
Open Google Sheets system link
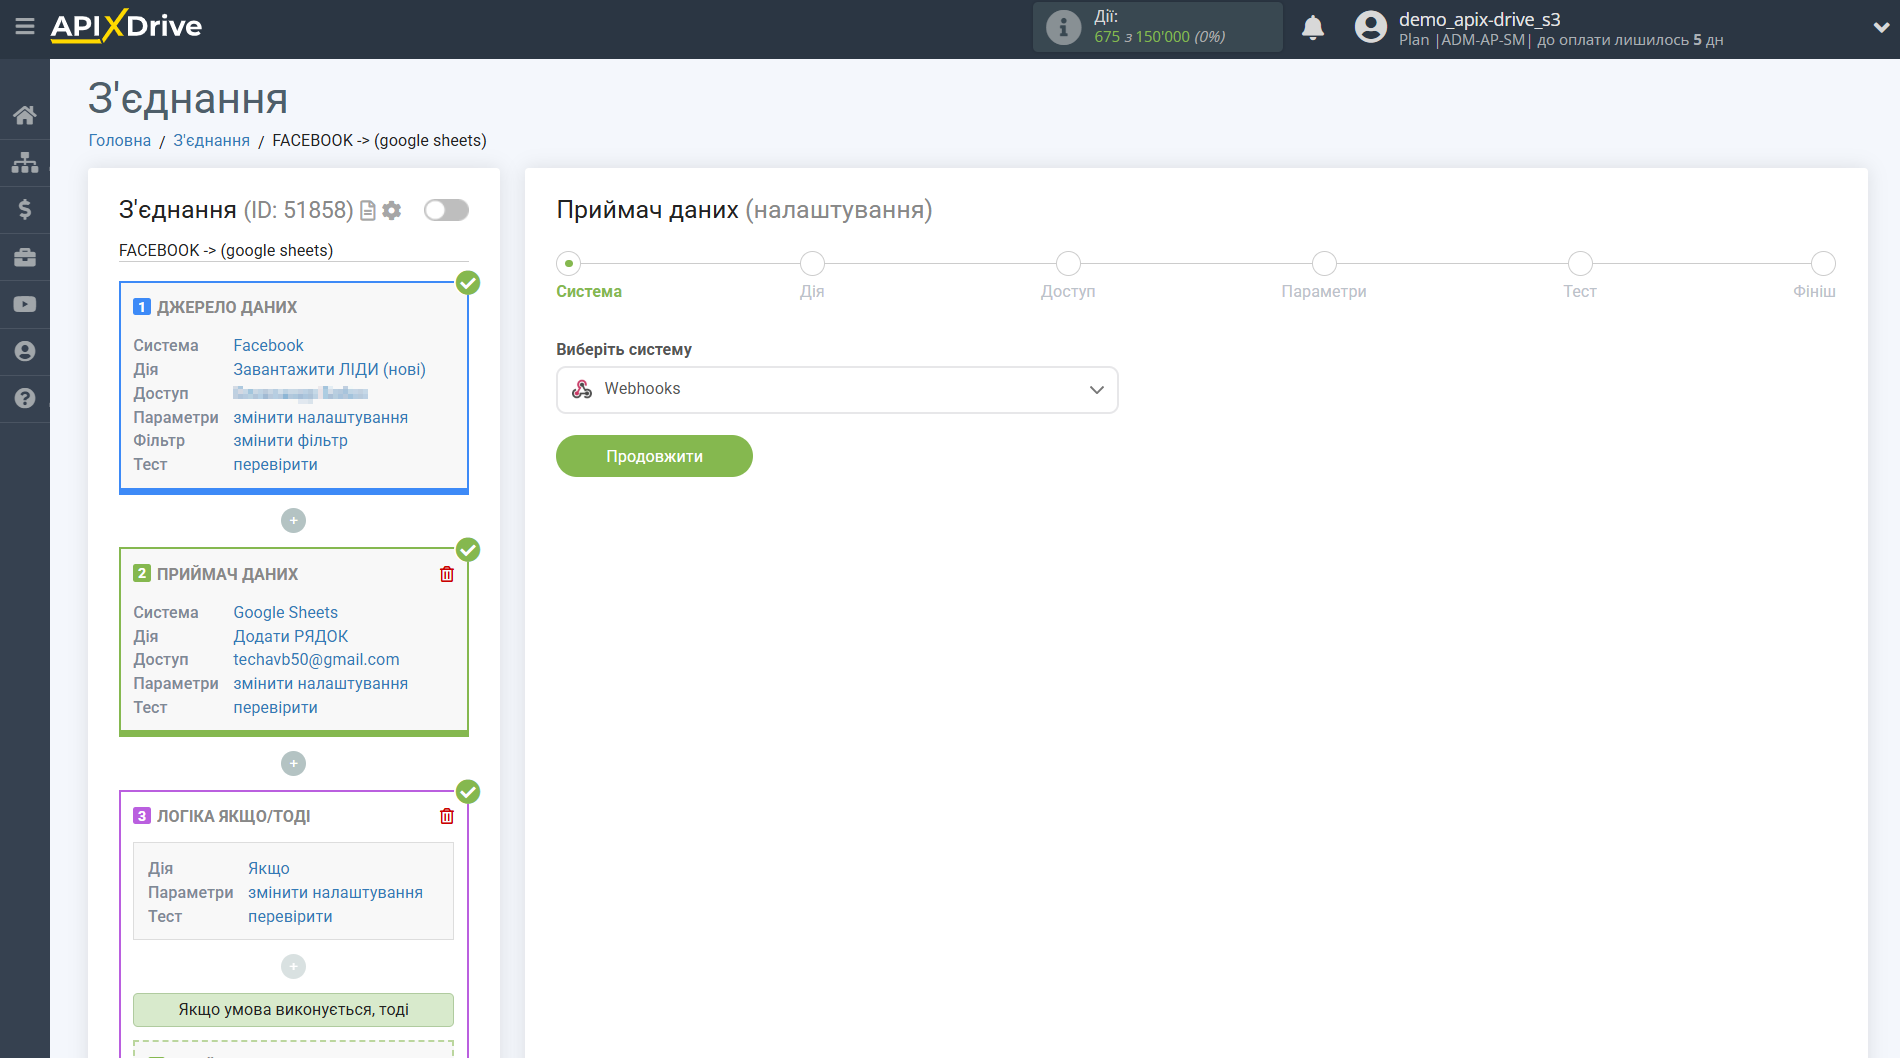pos(285,612)
